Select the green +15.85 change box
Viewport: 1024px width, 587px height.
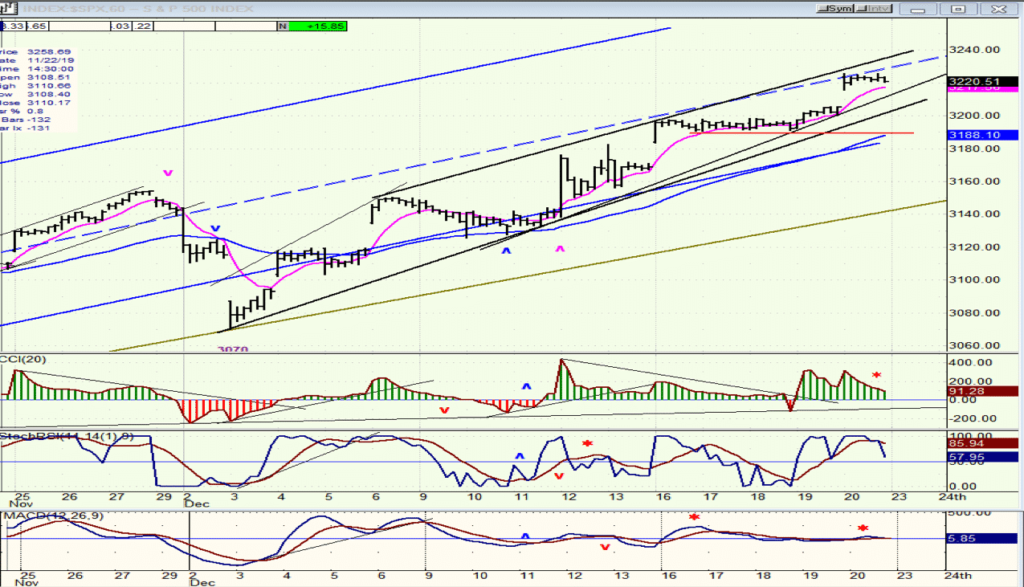pos(317,26)
